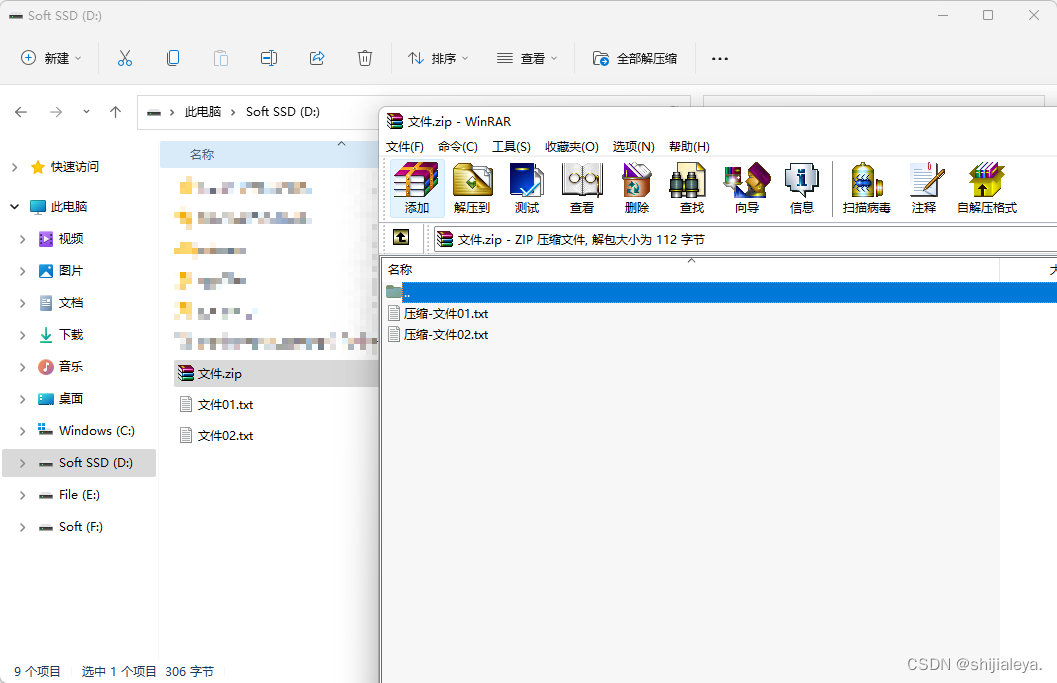Expand the Windows (C:) tree node
The image size is (1057, 683).
click(22, 430)
